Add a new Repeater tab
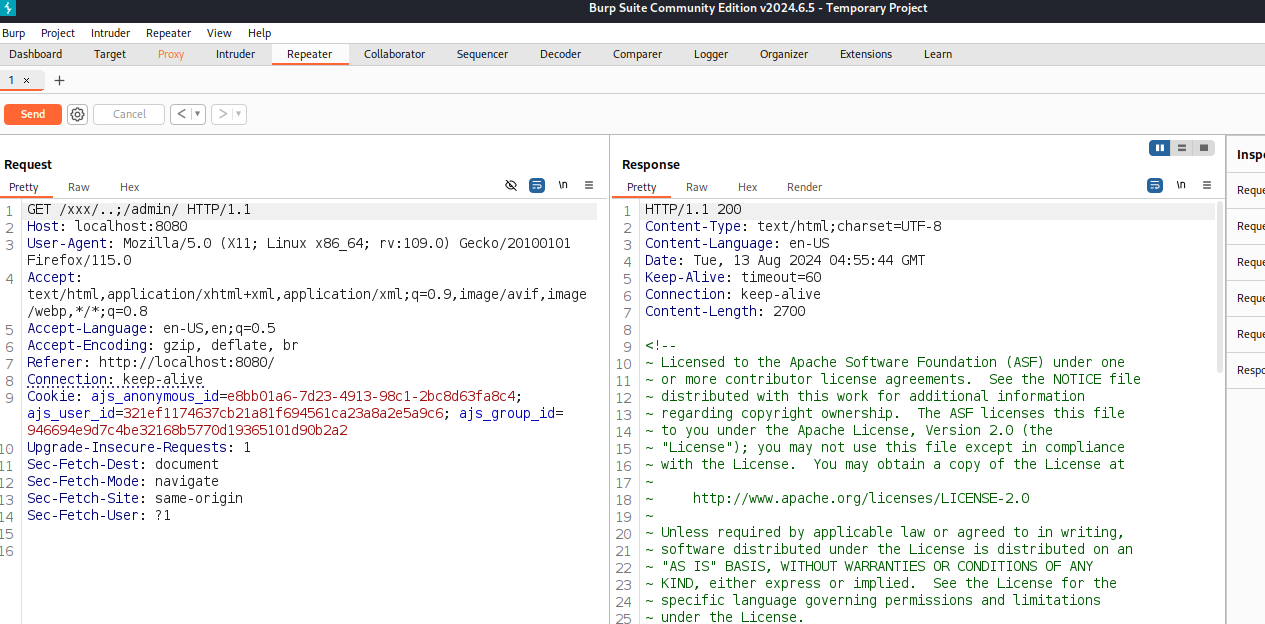 pos(59,80)
